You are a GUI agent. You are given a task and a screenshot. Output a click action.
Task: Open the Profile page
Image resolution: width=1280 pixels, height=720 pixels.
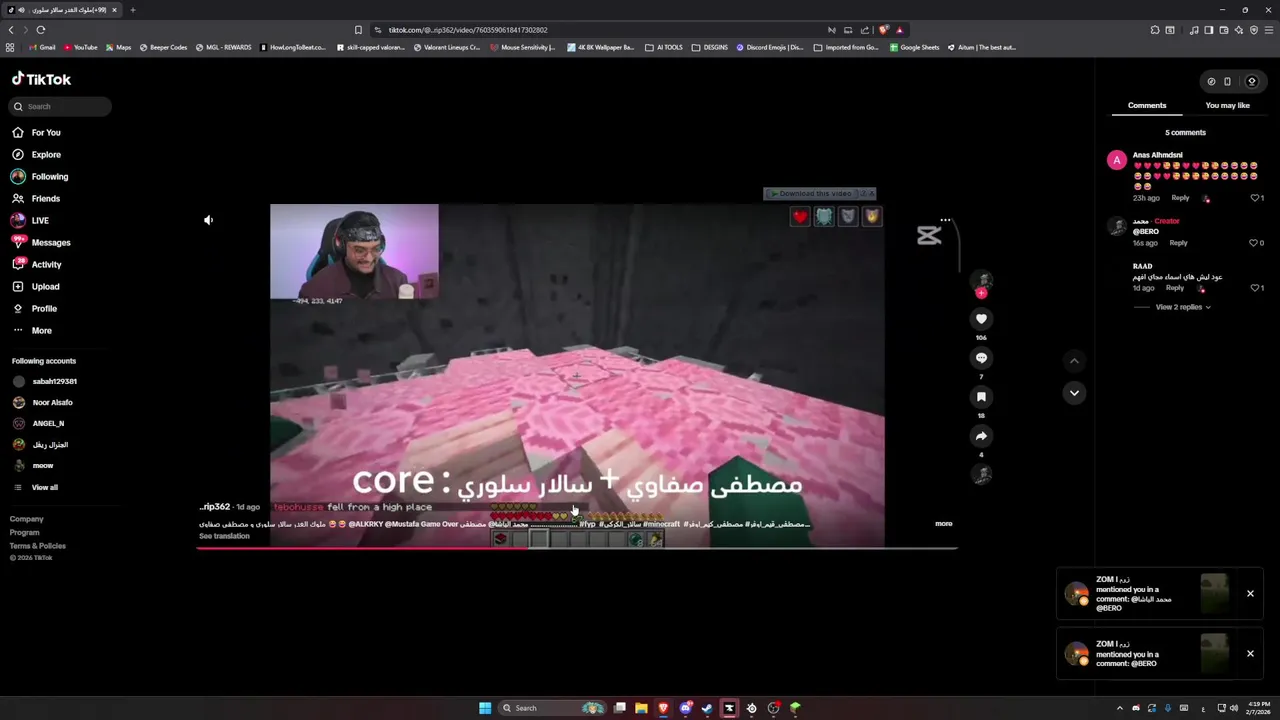34,308
